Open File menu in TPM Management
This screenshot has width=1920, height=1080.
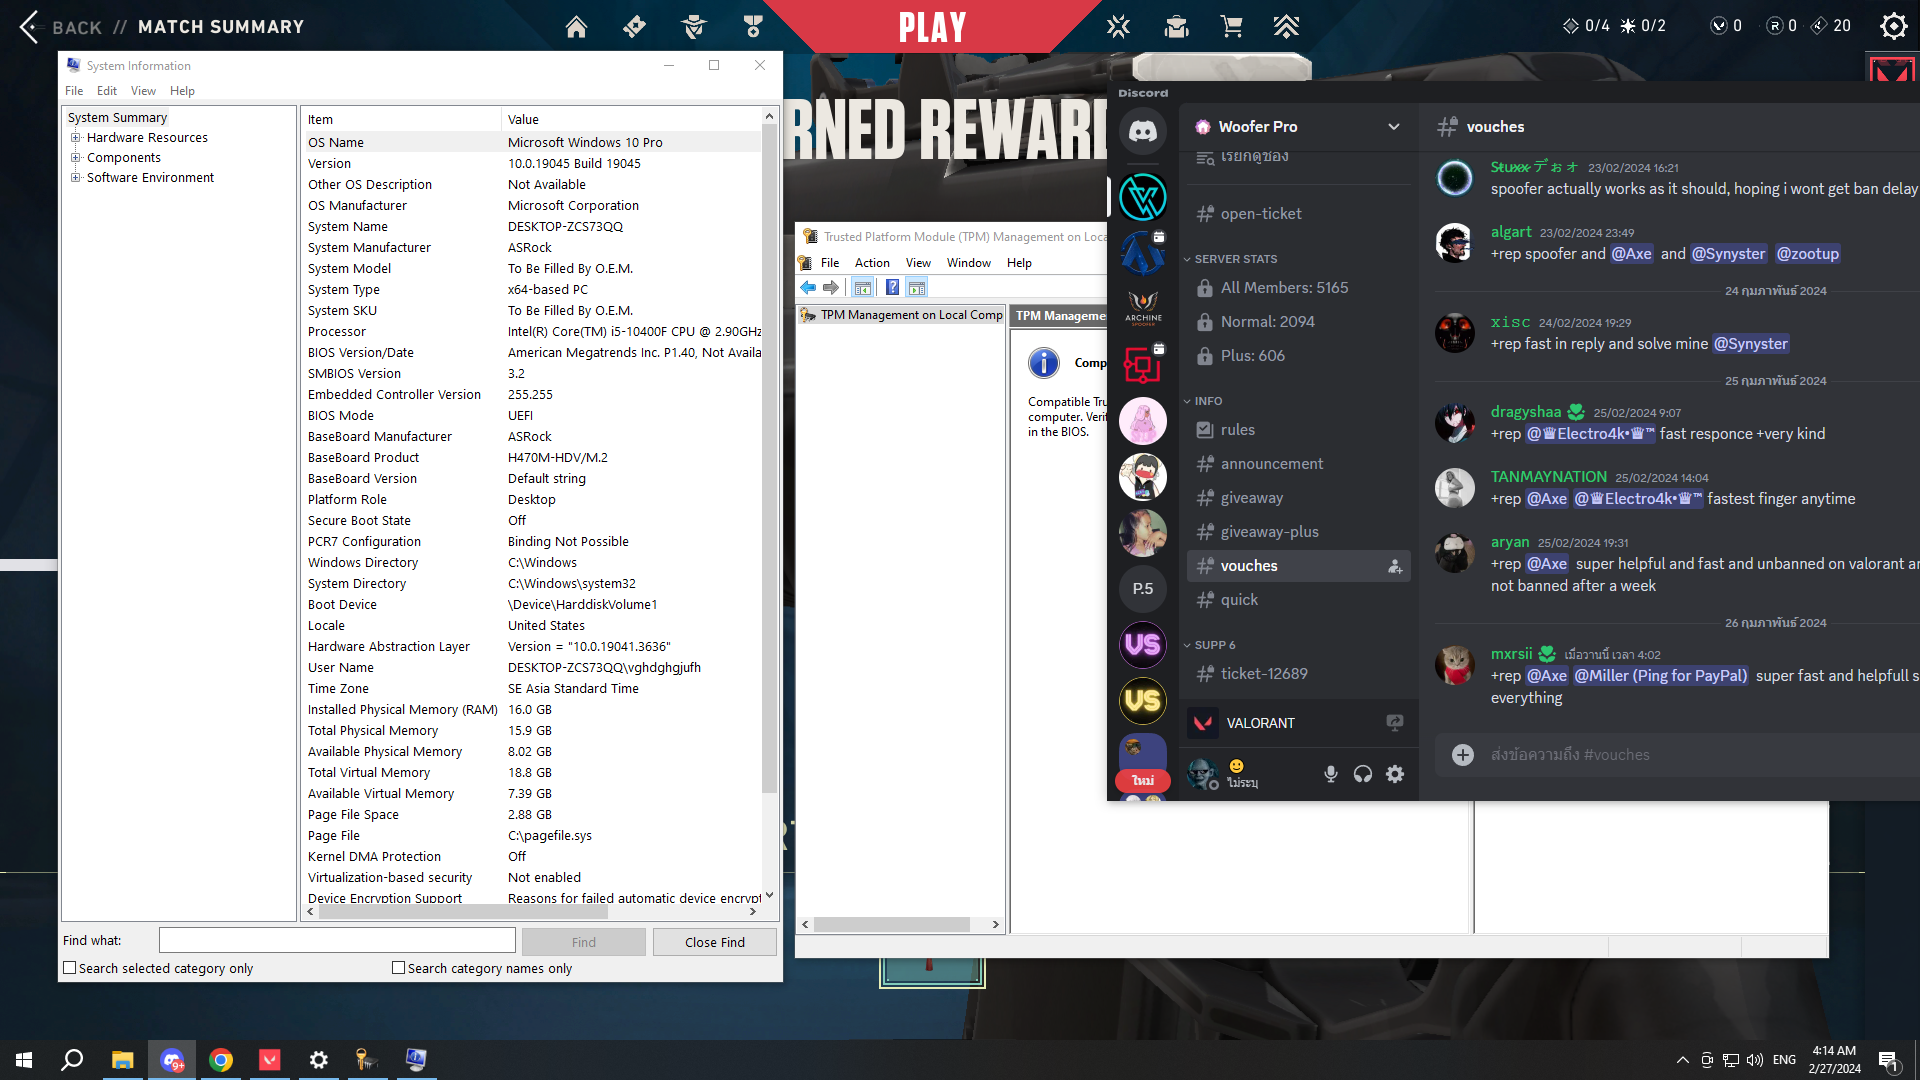pos(830,263)
